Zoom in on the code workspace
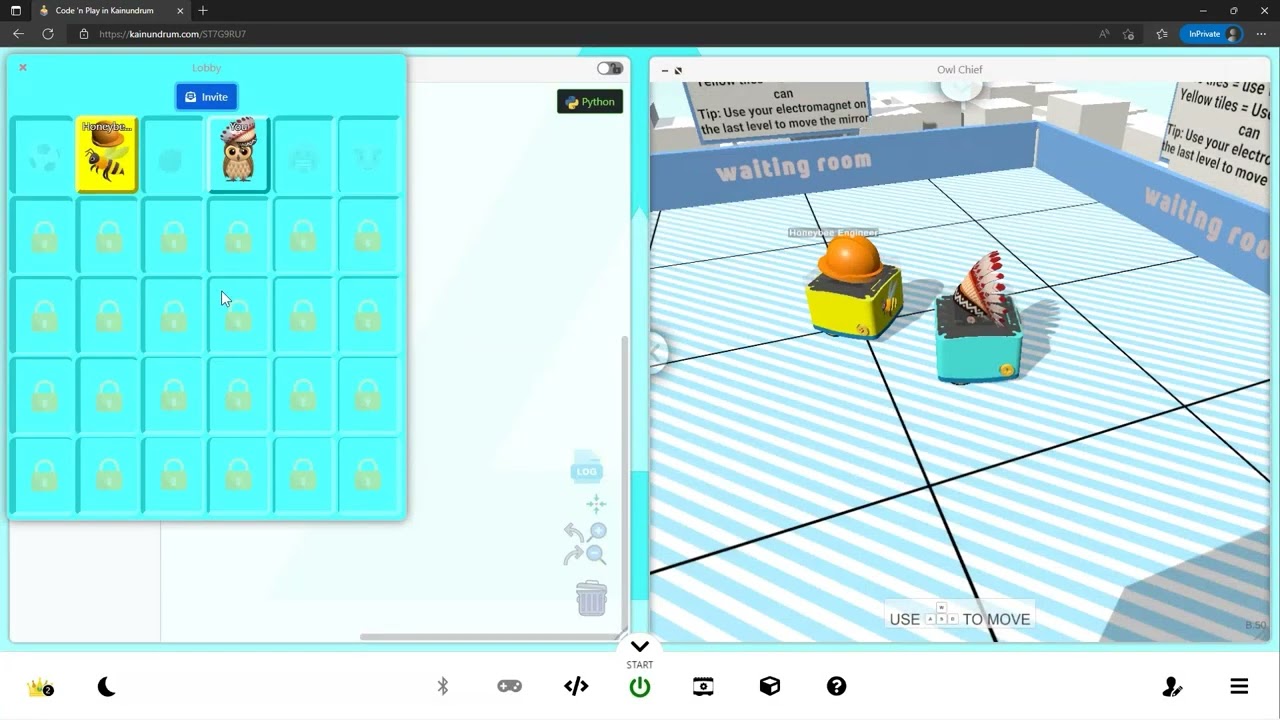Screen dimensions: 1280x720 [x=597, y=532]
